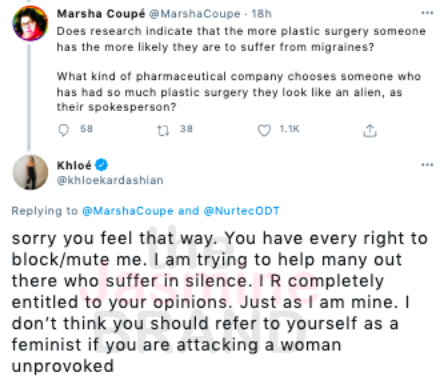Viewport: 445px width, 383px height.
Task: Retweet Marsha Coupé's tweet
Action: point(163,130)
